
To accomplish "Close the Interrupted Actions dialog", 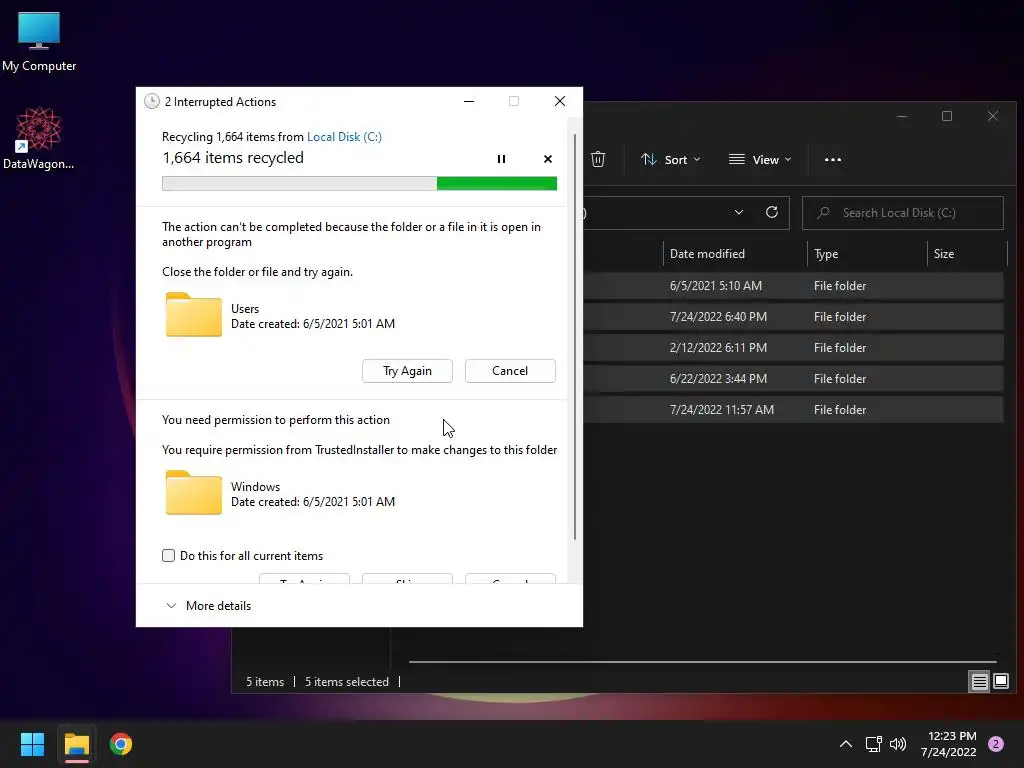I will [560, 101].
